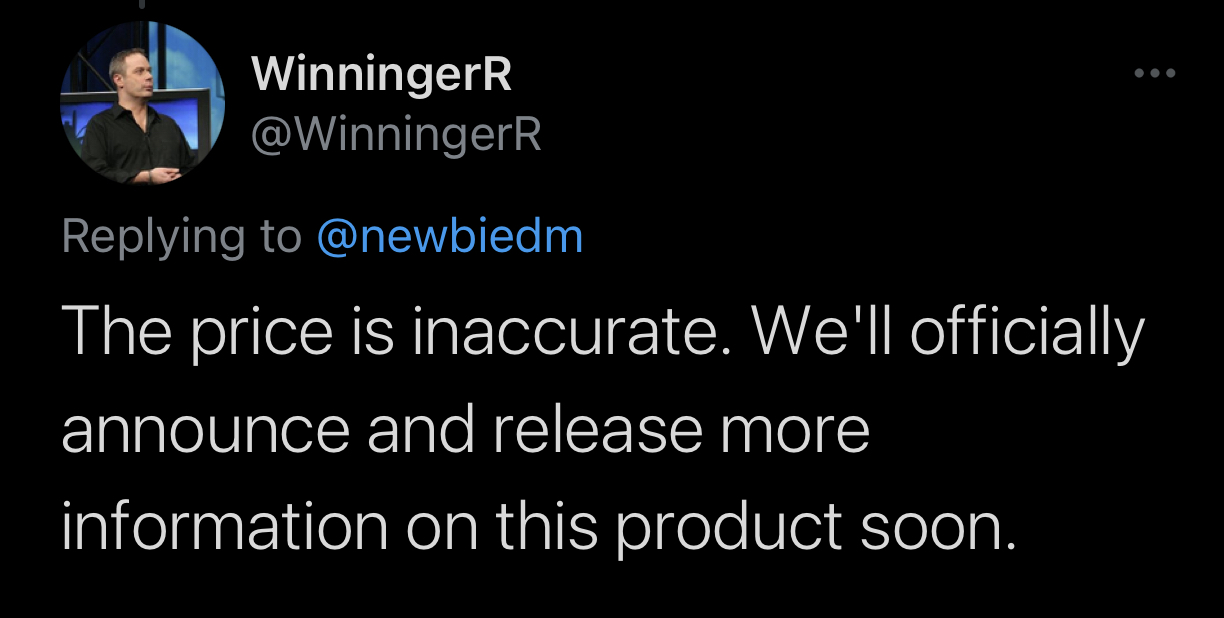
Task: Open the three-dot more options menu
Action: 1154,73
